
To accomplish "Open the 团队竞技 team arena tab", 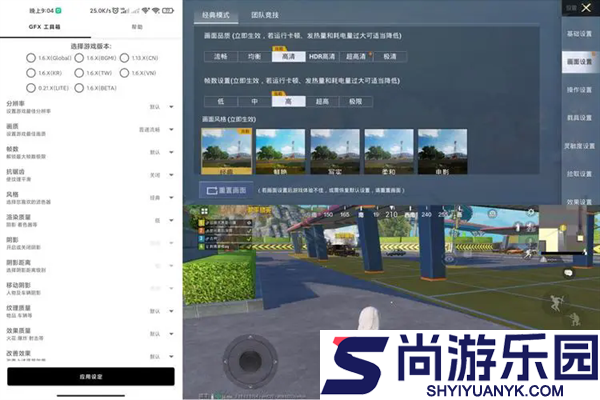I will [265, 15].
